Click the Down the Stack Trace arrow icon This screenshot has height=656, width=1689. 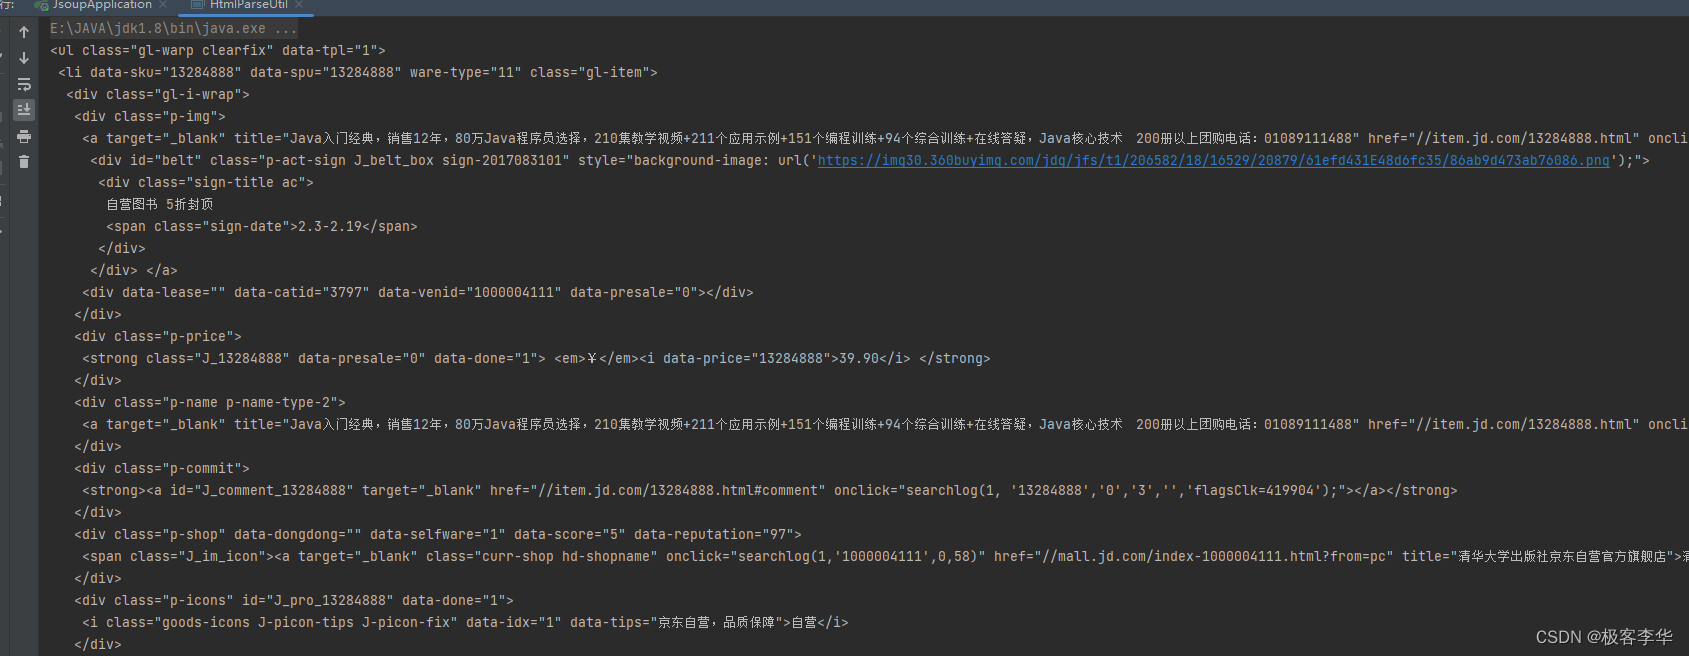(x=24, y=58)
